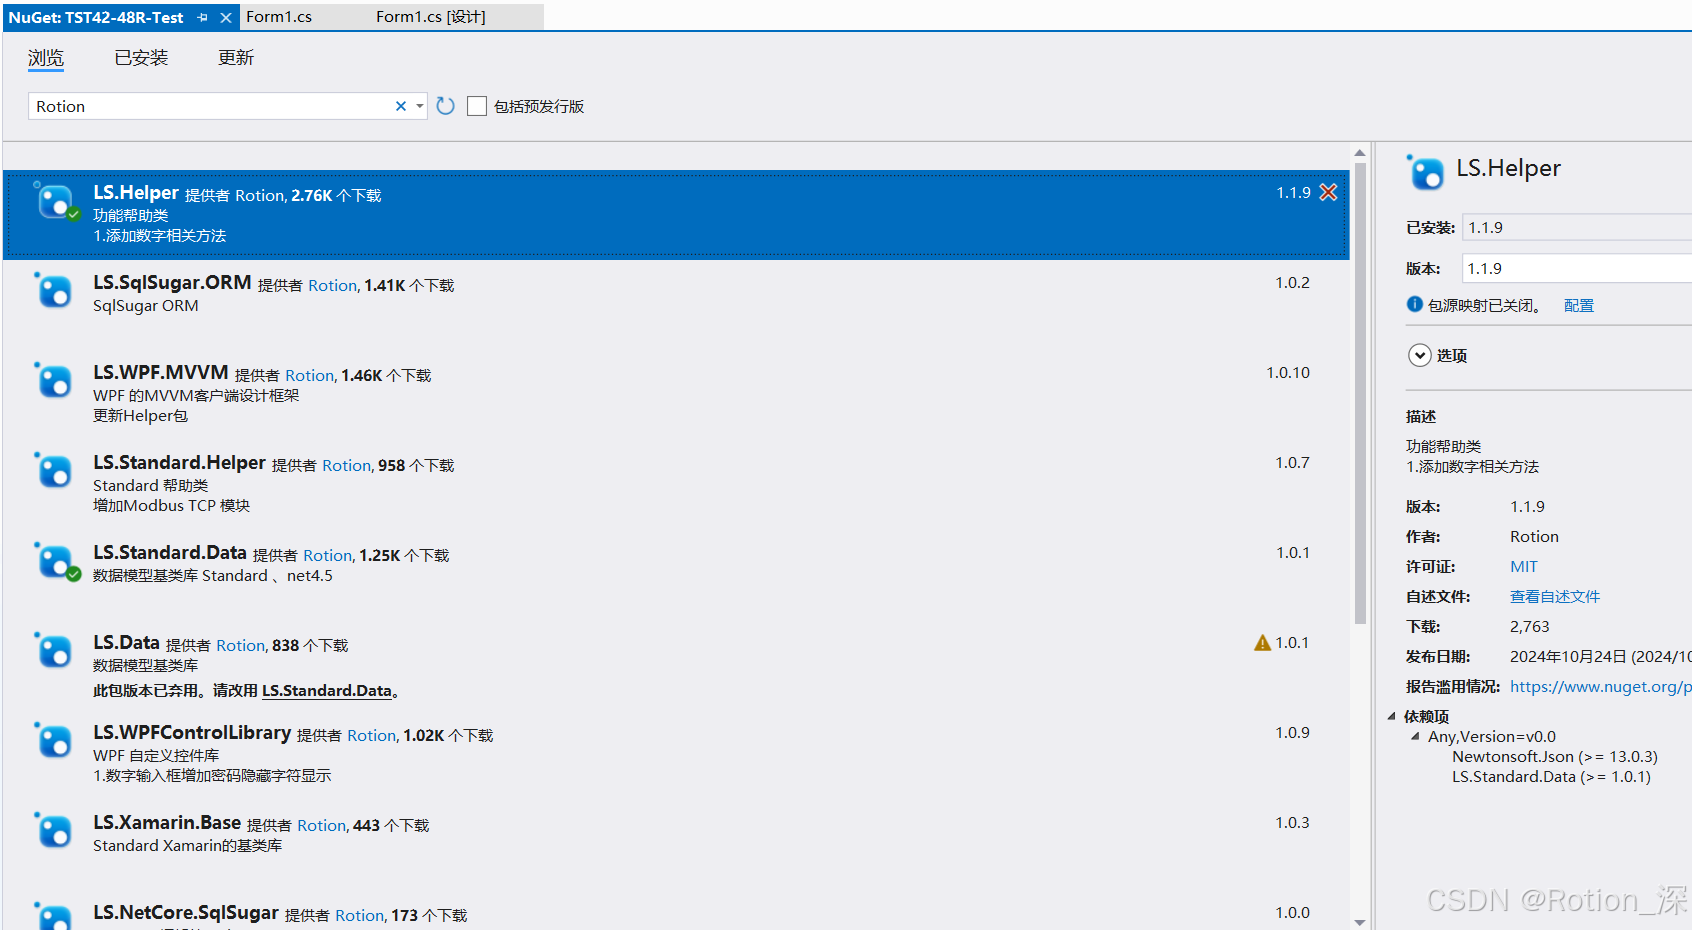Select the LS.WPF.MVVM package title
Viewport: 1692px width, 930px height.
pos(161,373)
